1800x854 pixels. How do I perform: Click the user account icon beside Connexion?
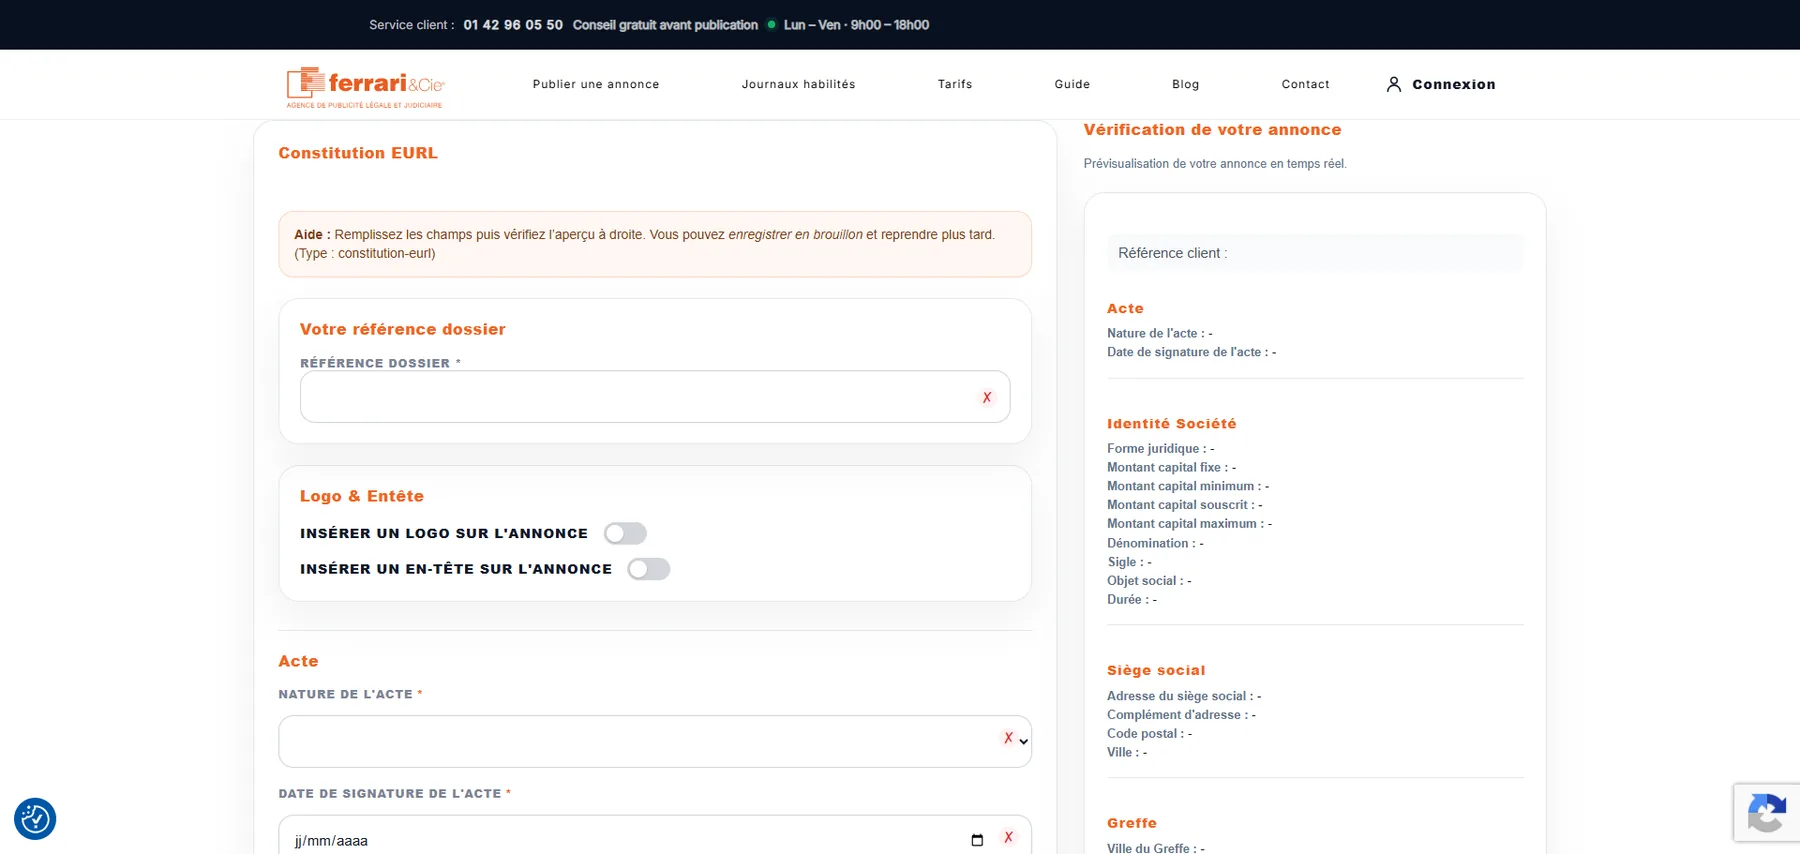(1394, 84)
